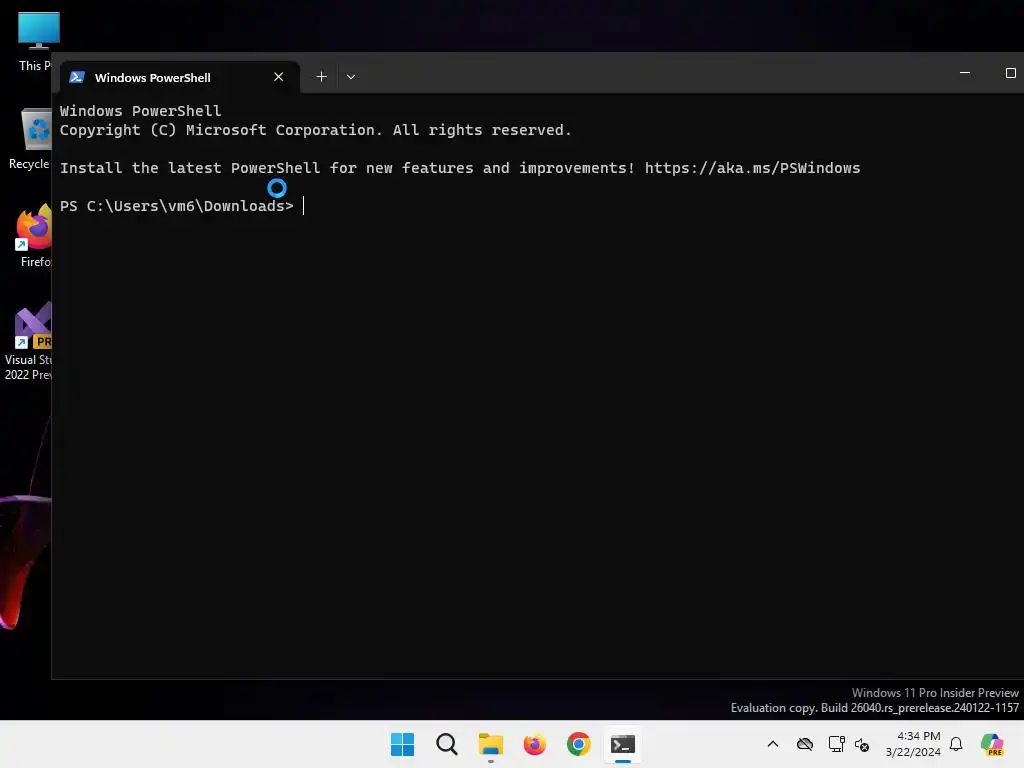Open a new terminal tab with plus button
1024x768 pixels.
[321, 77]
